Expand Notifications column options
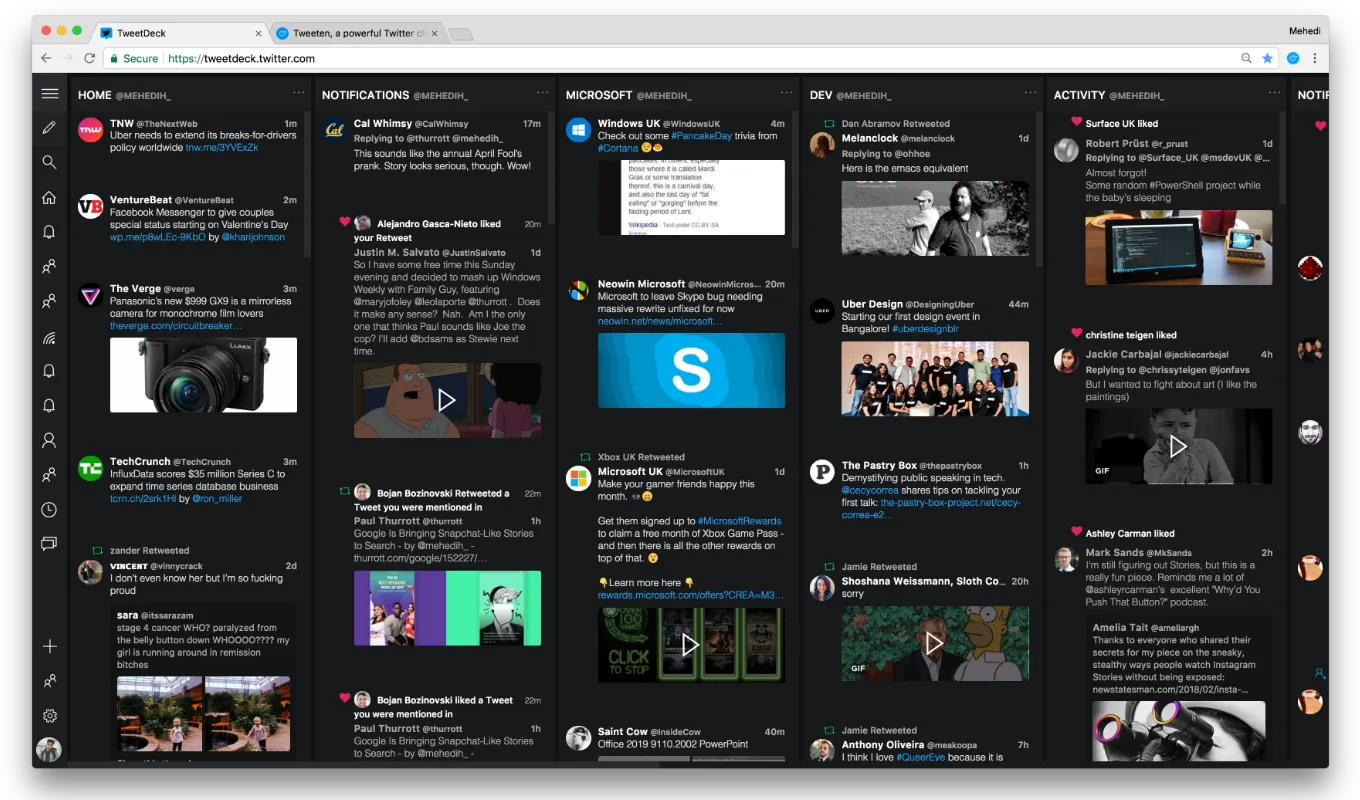 [x=542, y=93]
